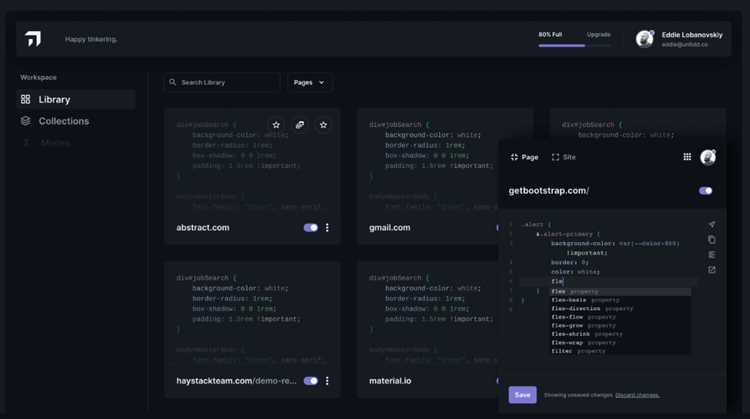Screen dimensions: 750x419
Task: Click the copy code icon in editor
Action: point(712,240)
